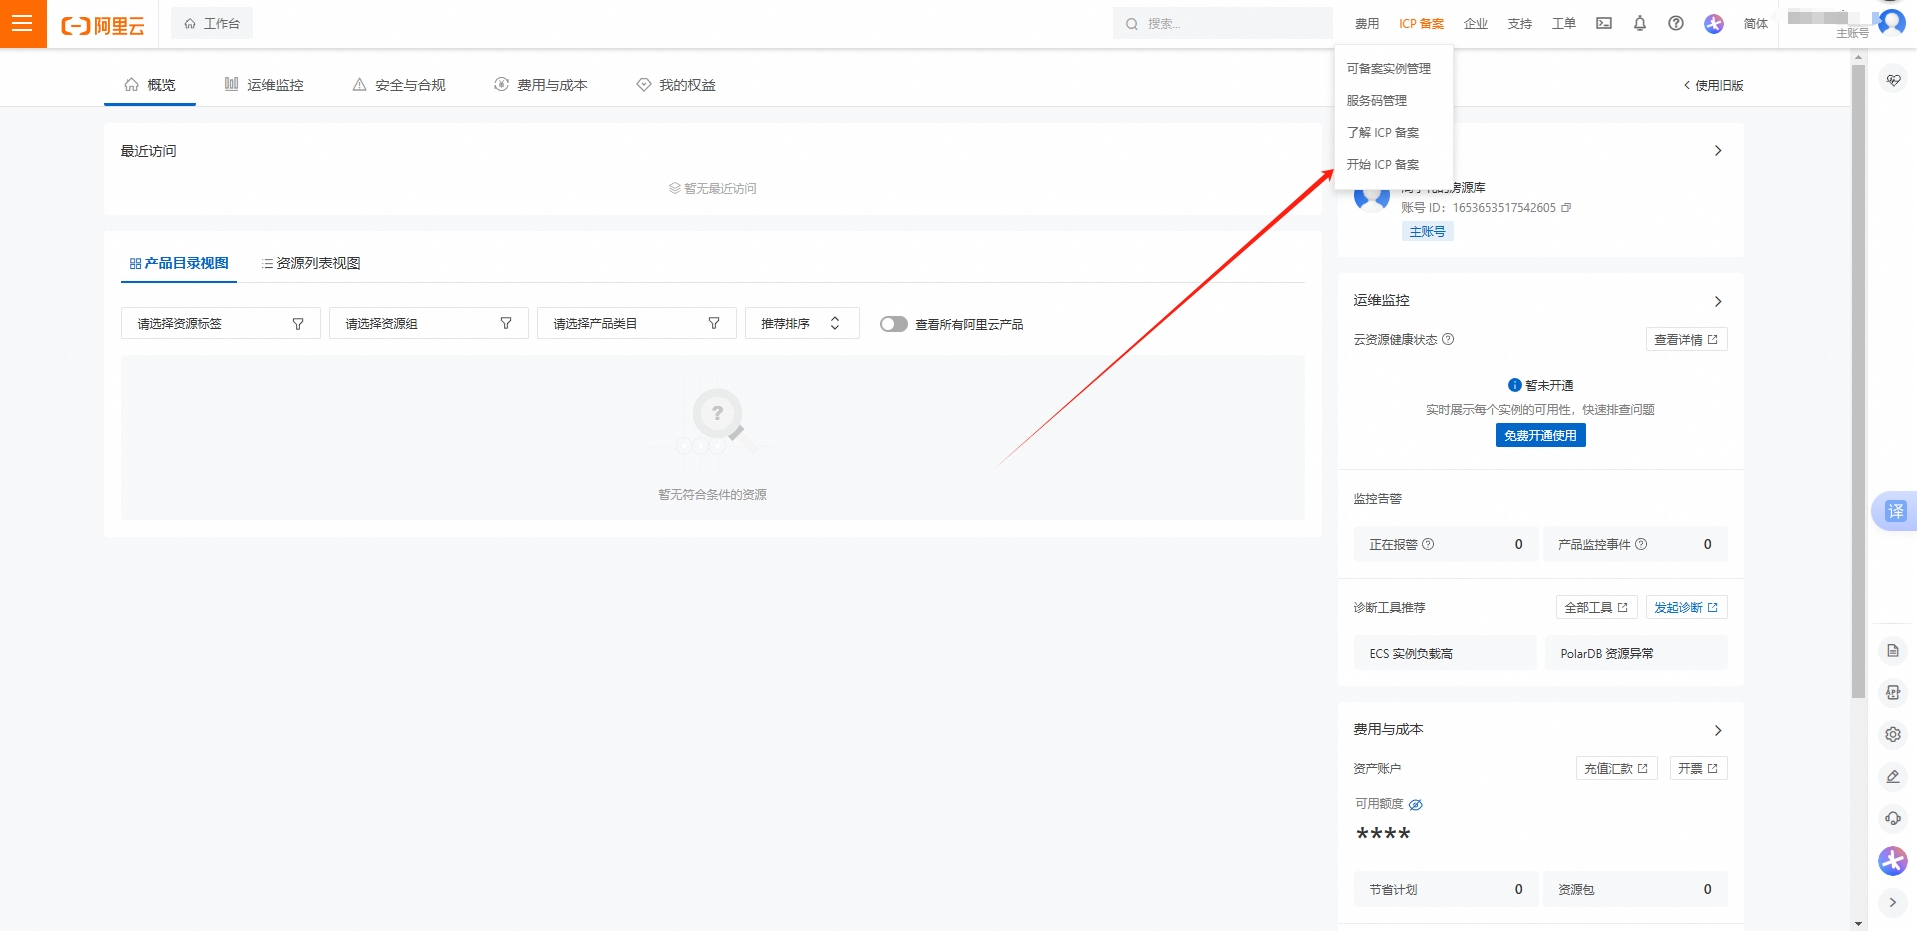
Task: Open notifications via the bell icon
Action: (1639, 23)
